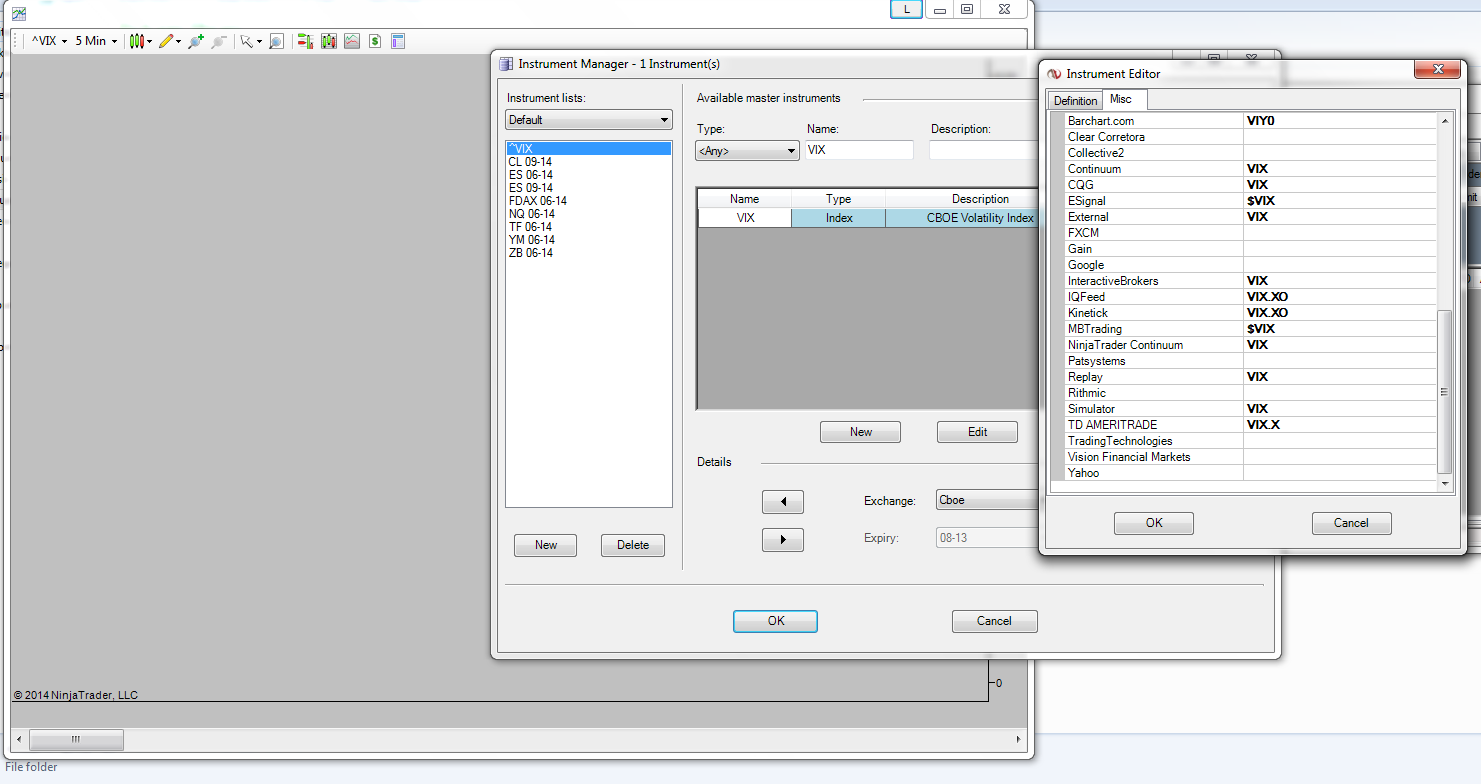Viewport: 1481px width, 784px height.
Task: Switch to the Definition tab
Action: pyautogui.click(x=1075, y=101)
